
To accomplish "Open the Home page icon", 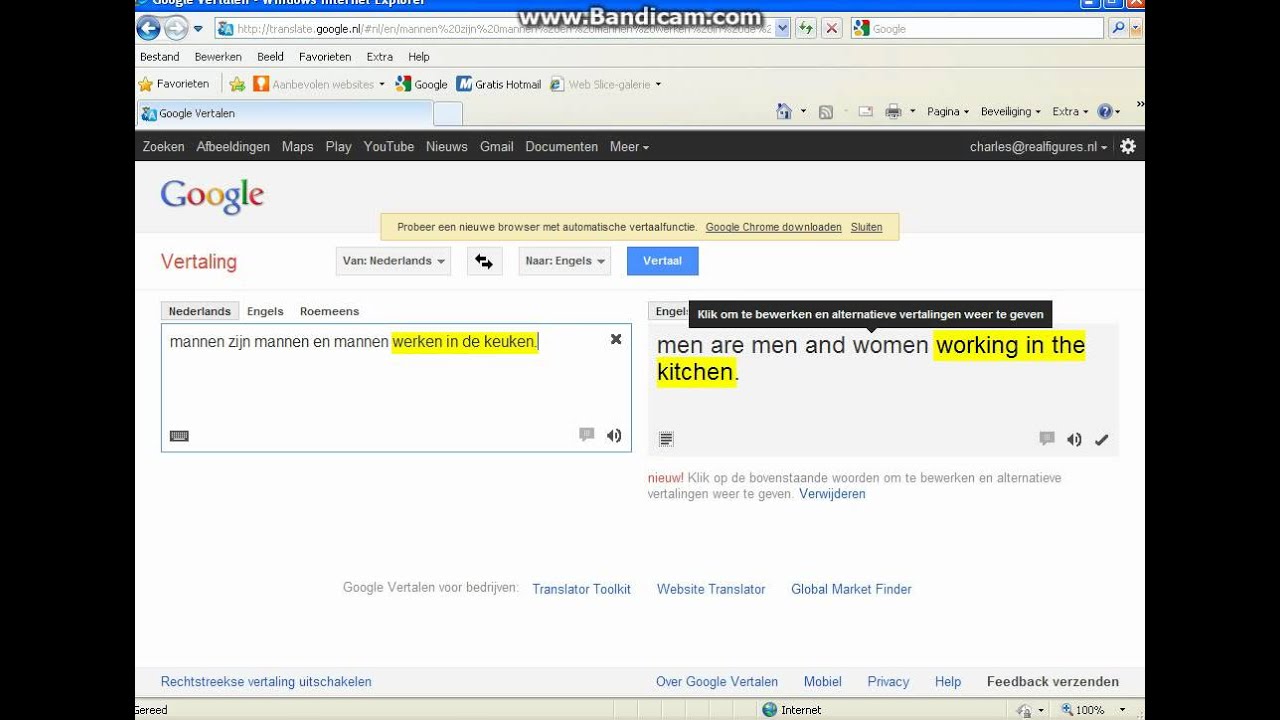I will [785, 111].
